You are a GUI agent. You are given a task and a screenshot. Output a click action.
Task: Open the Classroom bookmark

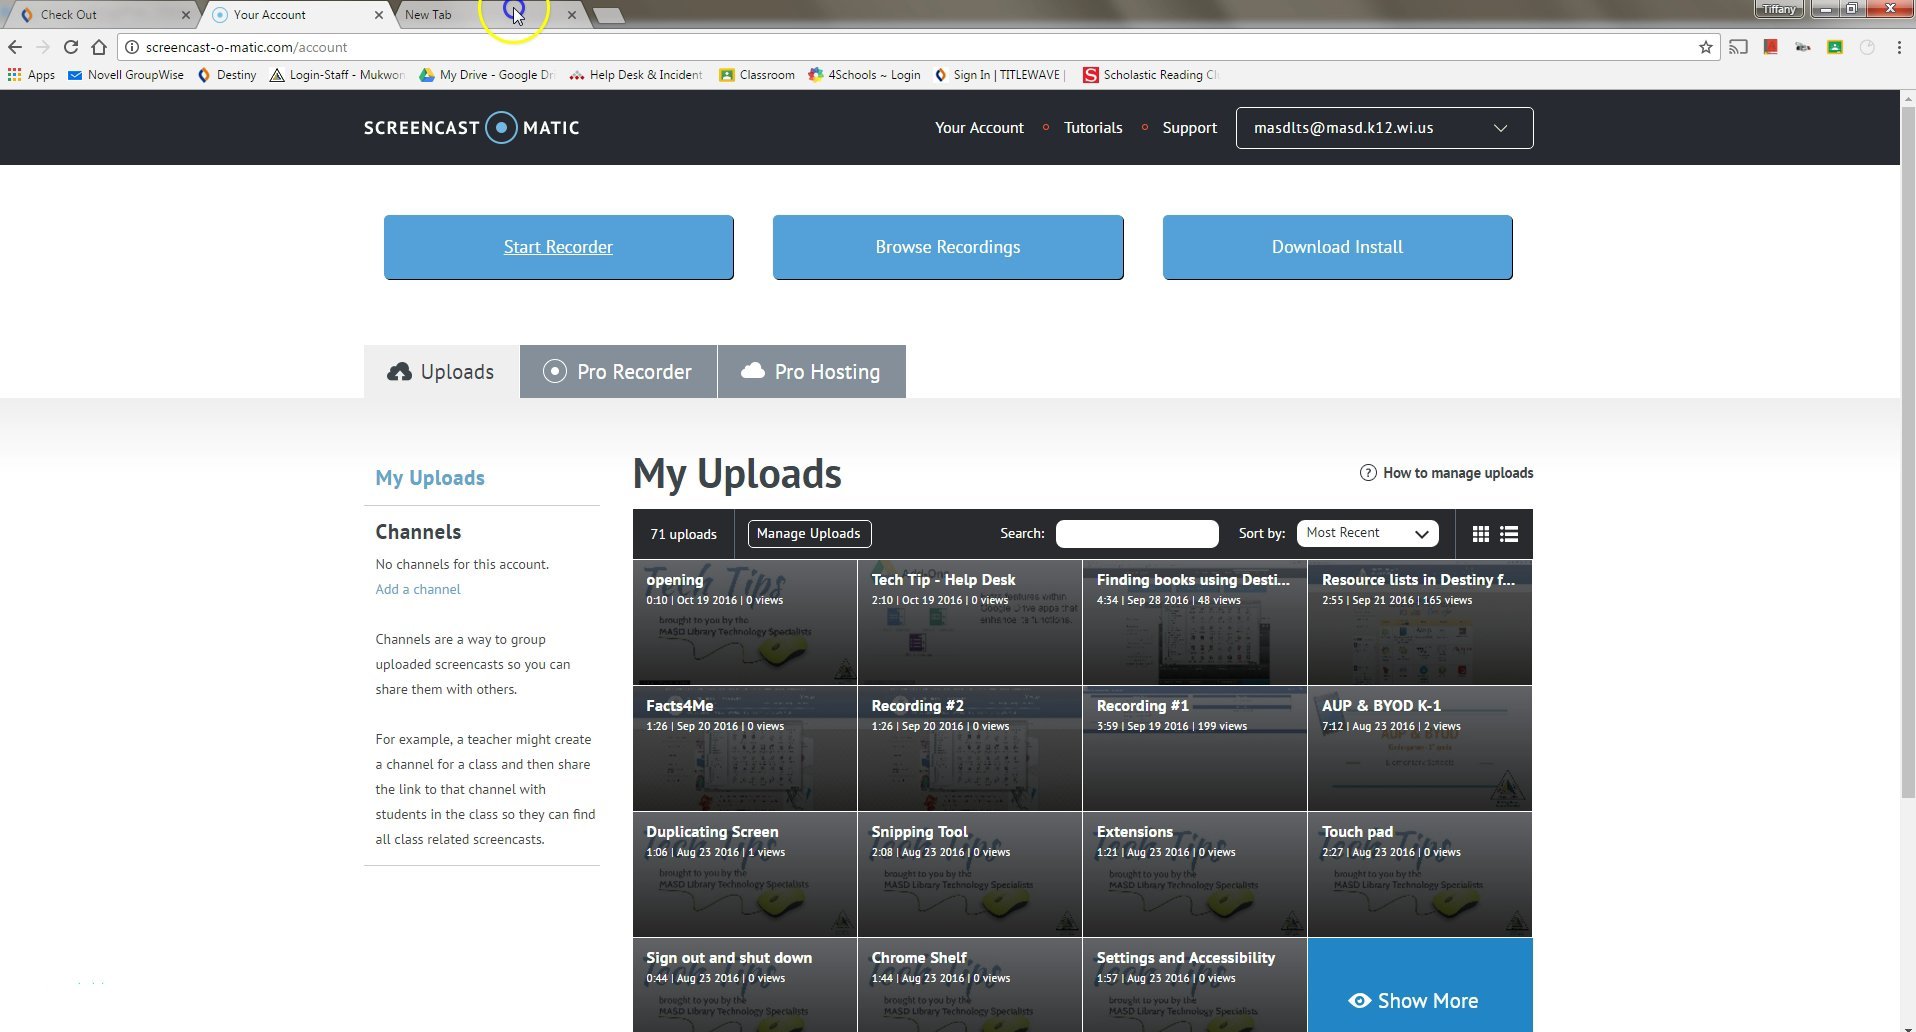757,75
